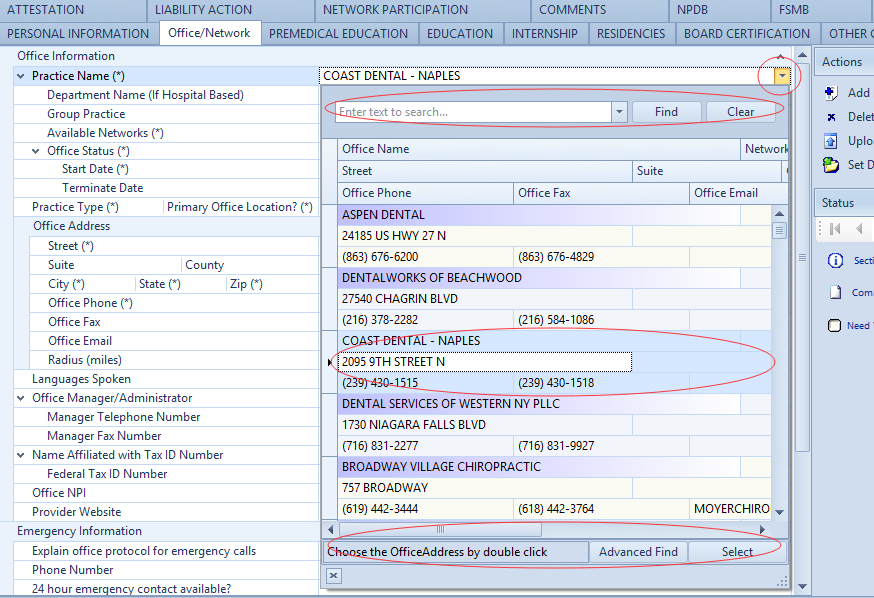Click the Office Name column header

pyautogui.click(x=538, y=149)
